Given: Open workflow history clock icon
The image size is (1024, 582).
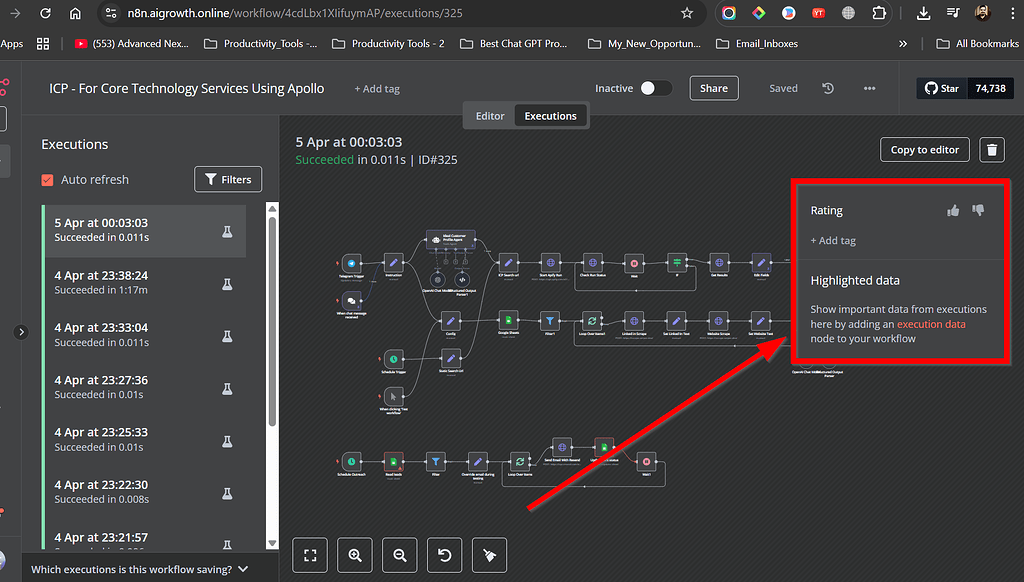Looking at the screenshot, I should tap(828, 88).
